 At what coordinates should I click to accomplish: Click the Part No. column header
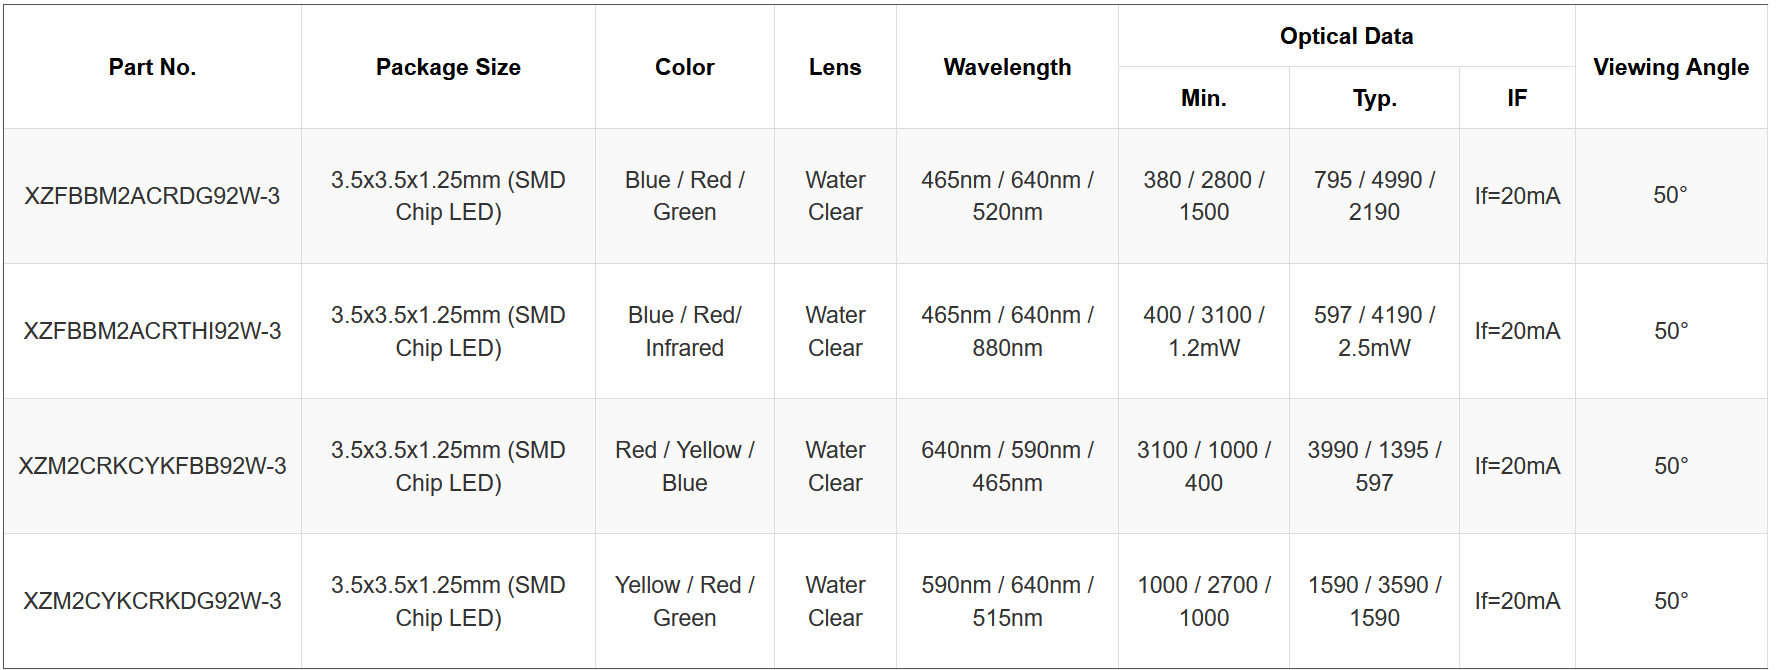coord(152,67)
